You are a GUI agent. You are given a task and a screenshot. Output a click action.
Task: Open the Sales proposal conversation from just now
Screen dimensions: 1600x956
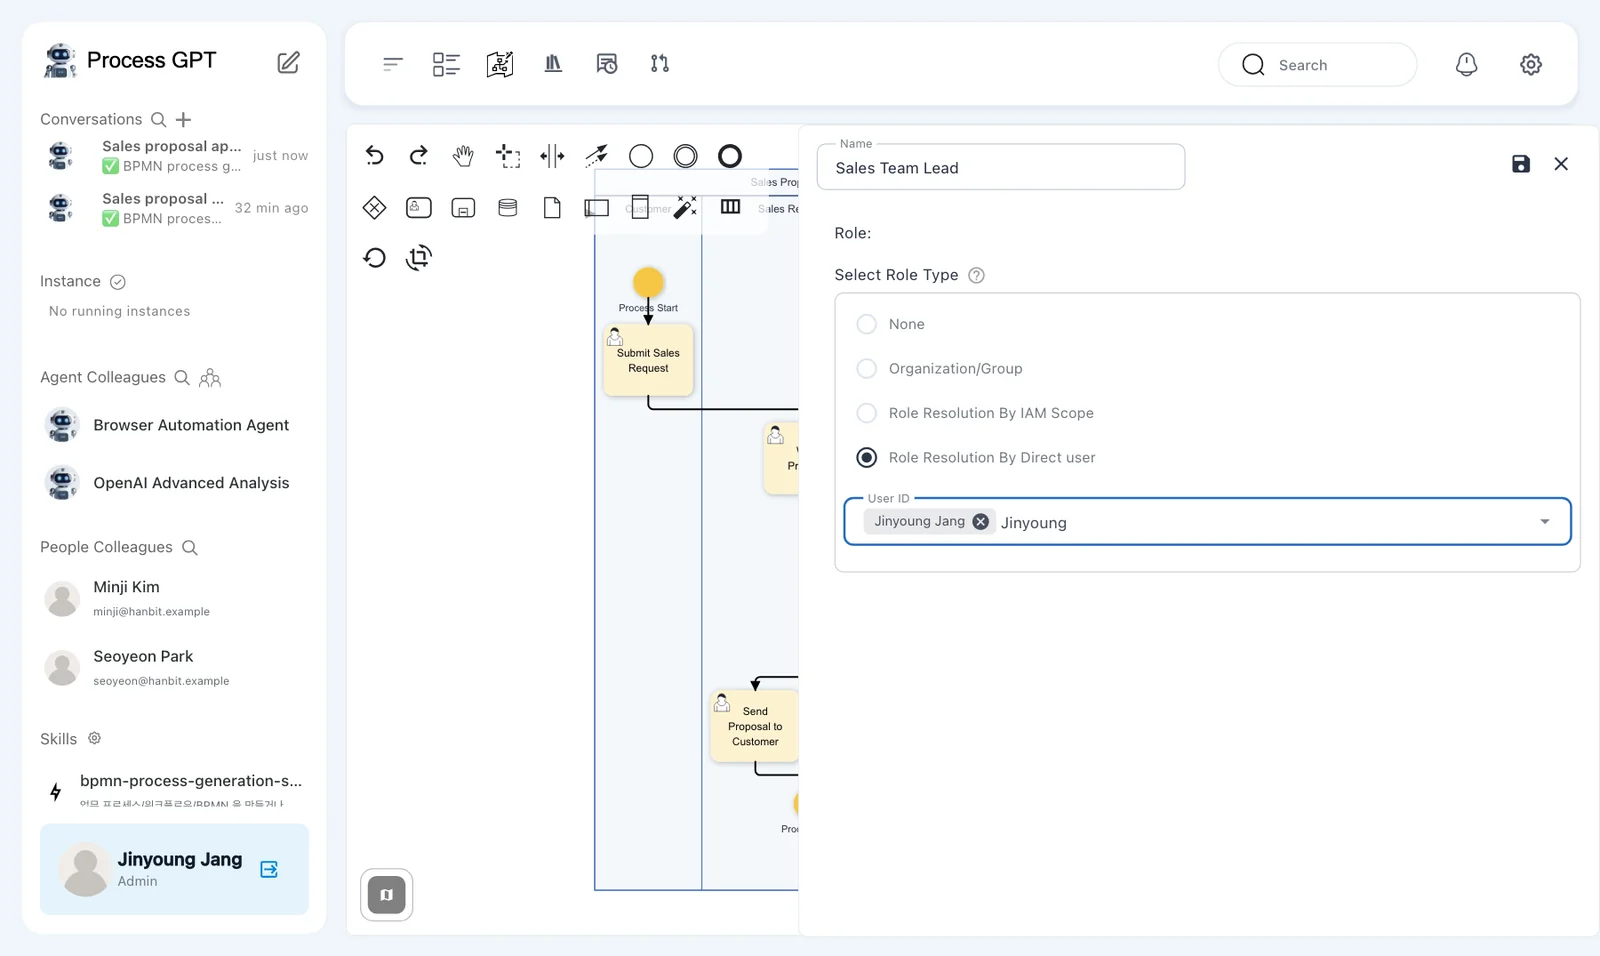(x=174, y=156)
